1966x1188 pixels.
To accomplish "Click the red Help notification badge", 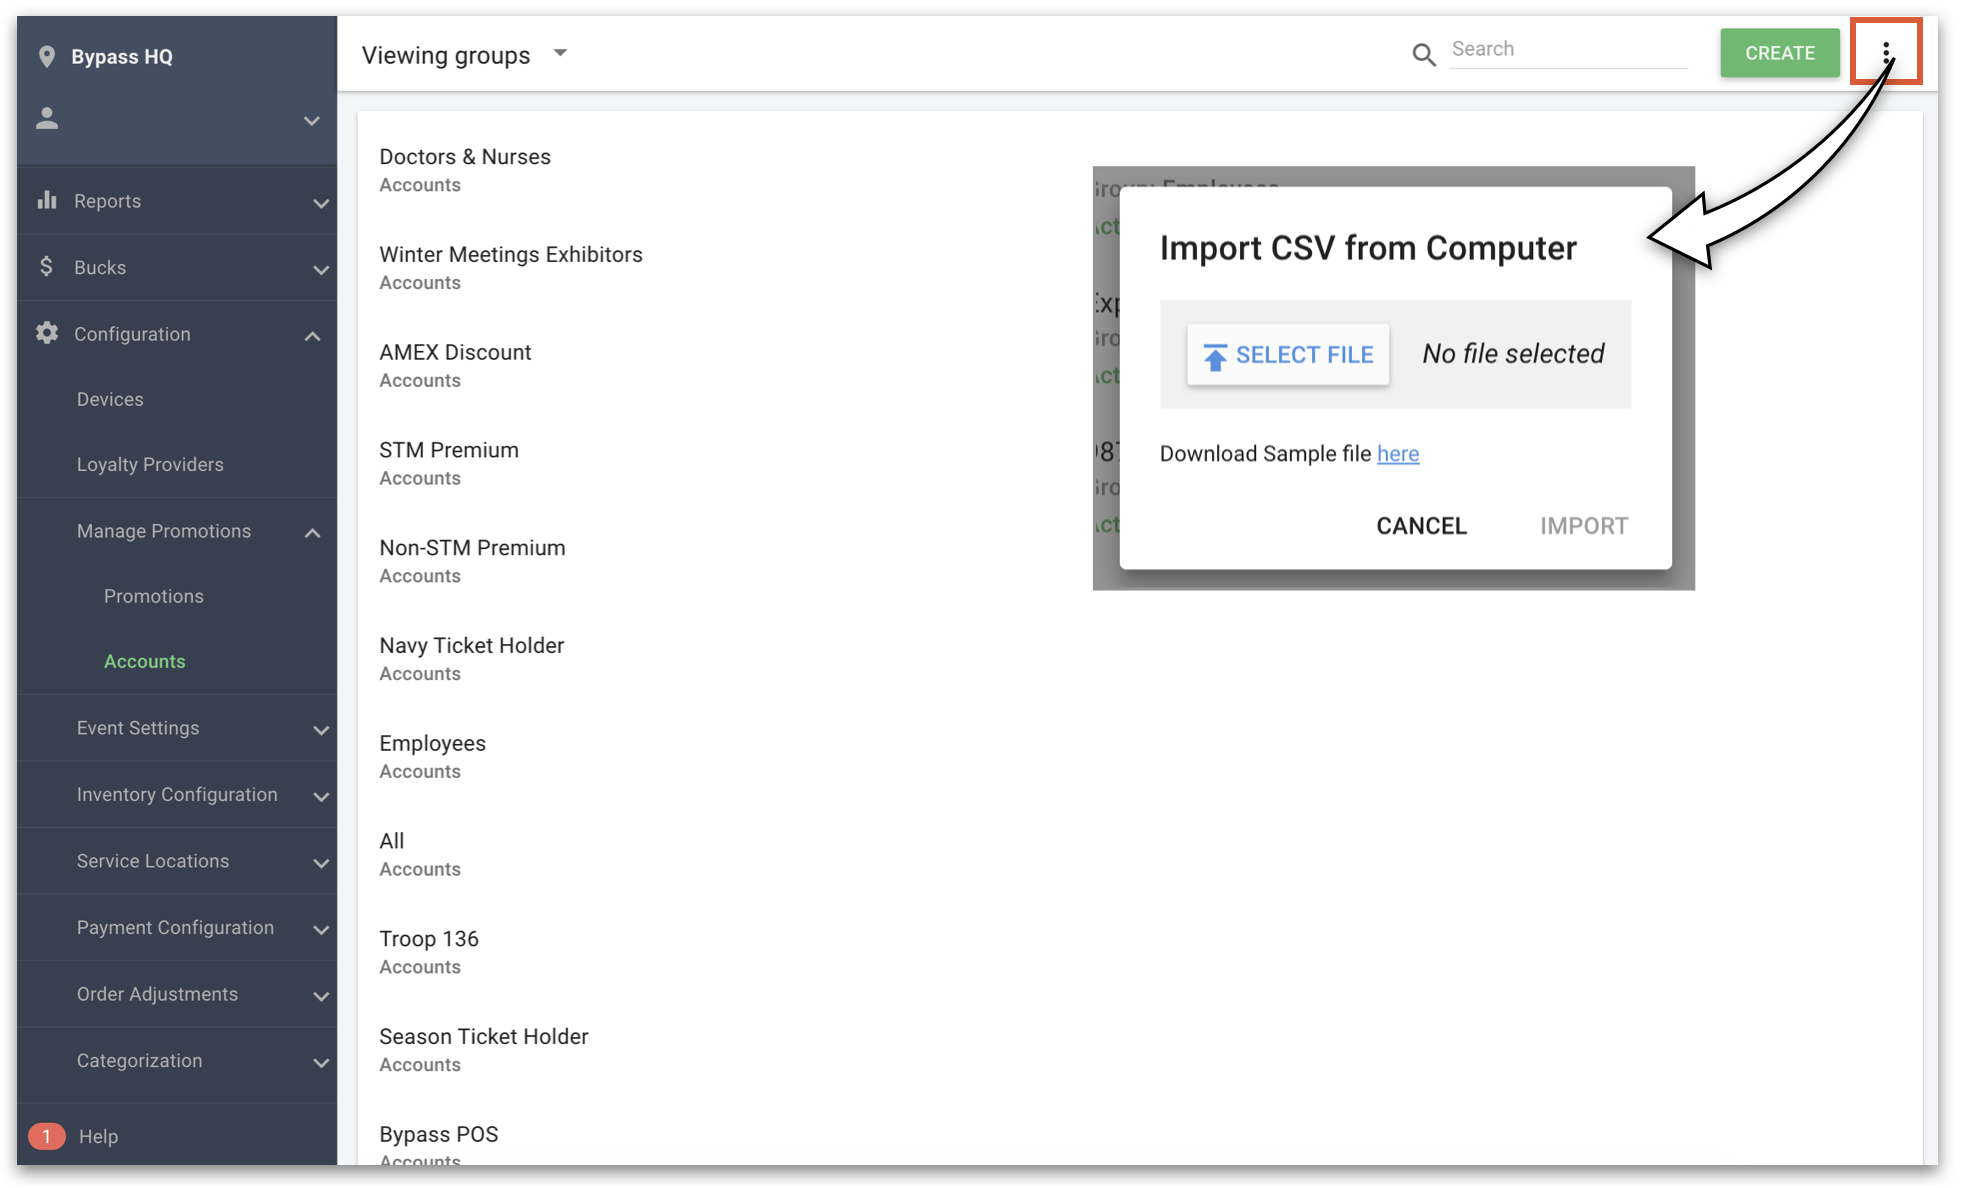I will click(x=46, y=1136).
